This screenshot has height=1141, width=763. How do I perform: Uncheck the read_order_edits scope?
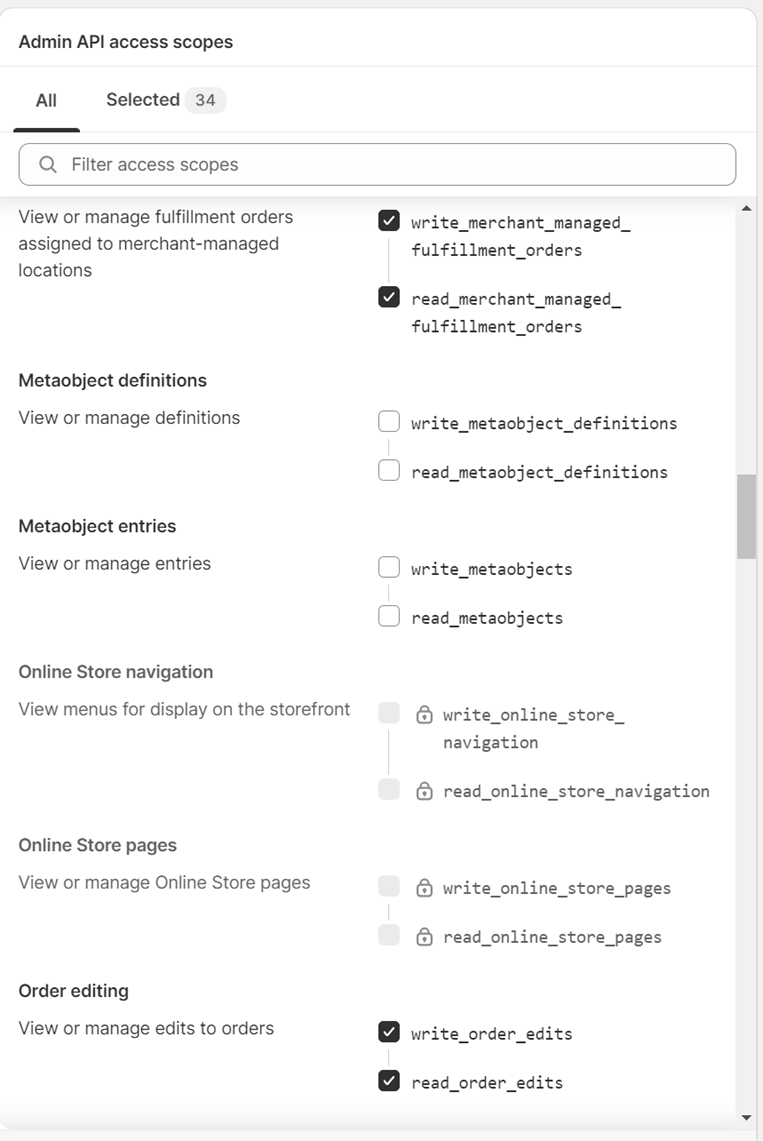click(x=389, y=1081)
